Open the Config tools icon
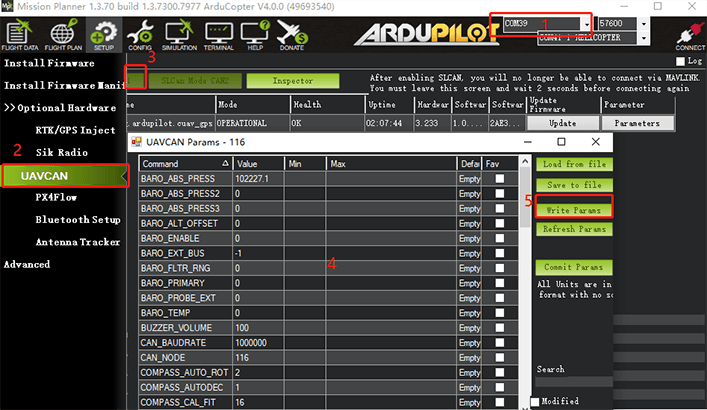Image resolution: width=707 pixels, height=410 pixels. coord(140,33)
